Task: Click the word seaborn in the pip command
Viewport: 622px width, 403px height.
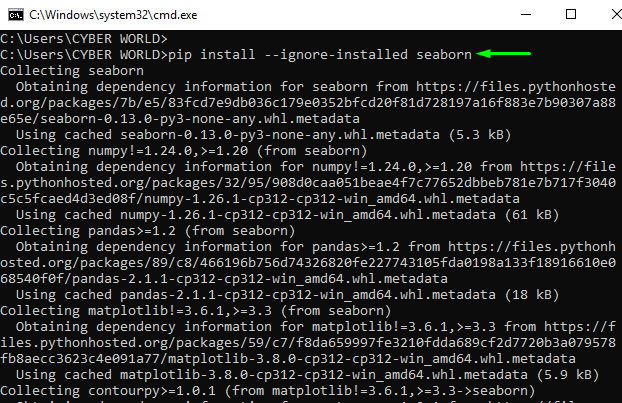Action: pyautogui.click(x=443, y=54)
